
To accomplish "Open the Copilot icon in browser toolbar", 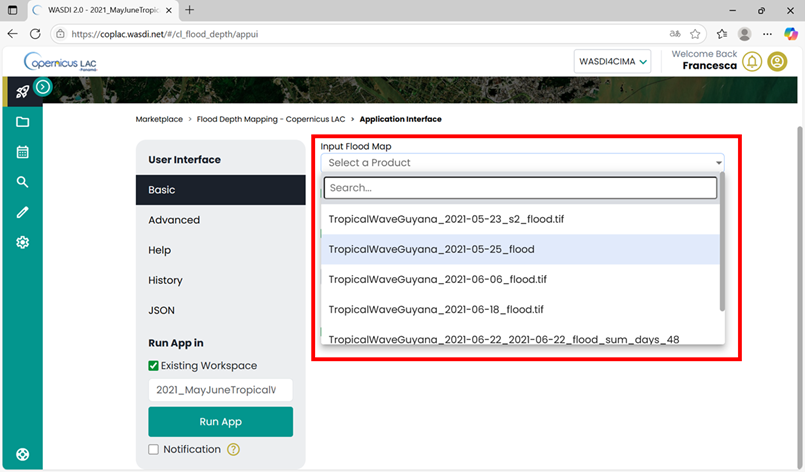I will click(x=791, y=34).
